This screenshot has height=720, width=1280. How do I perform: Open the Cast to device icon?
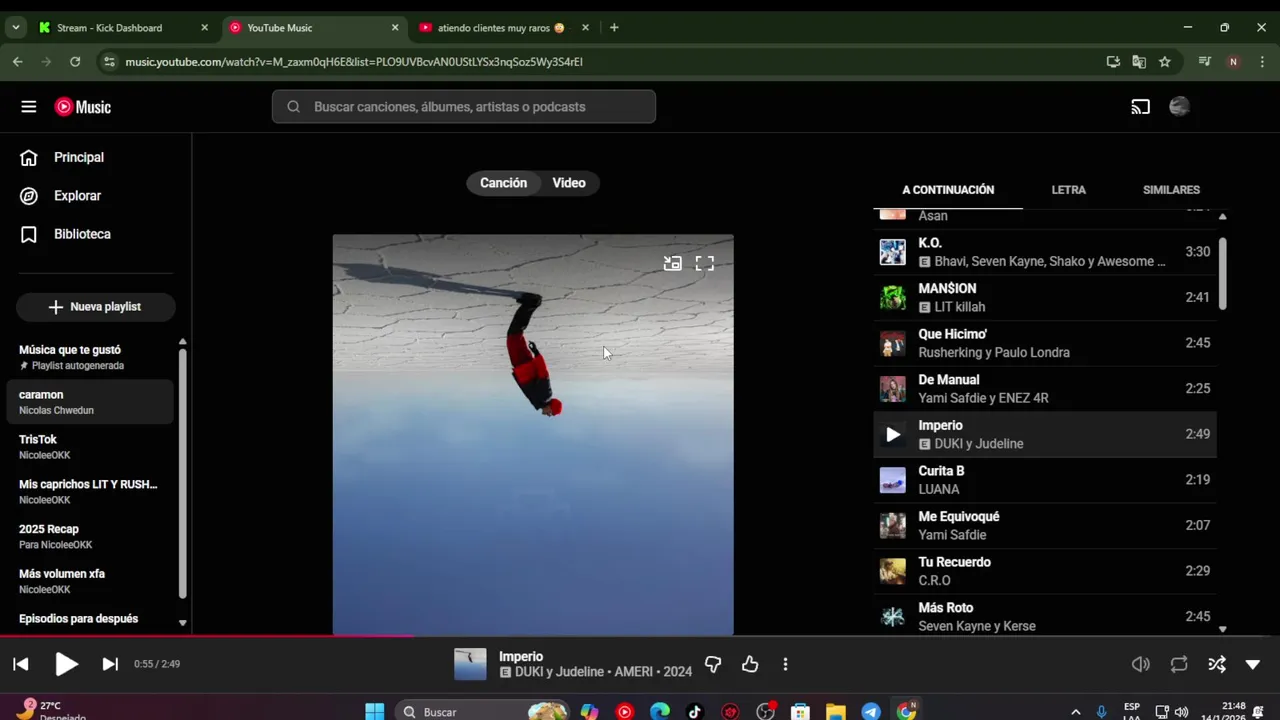(1141, 107)
